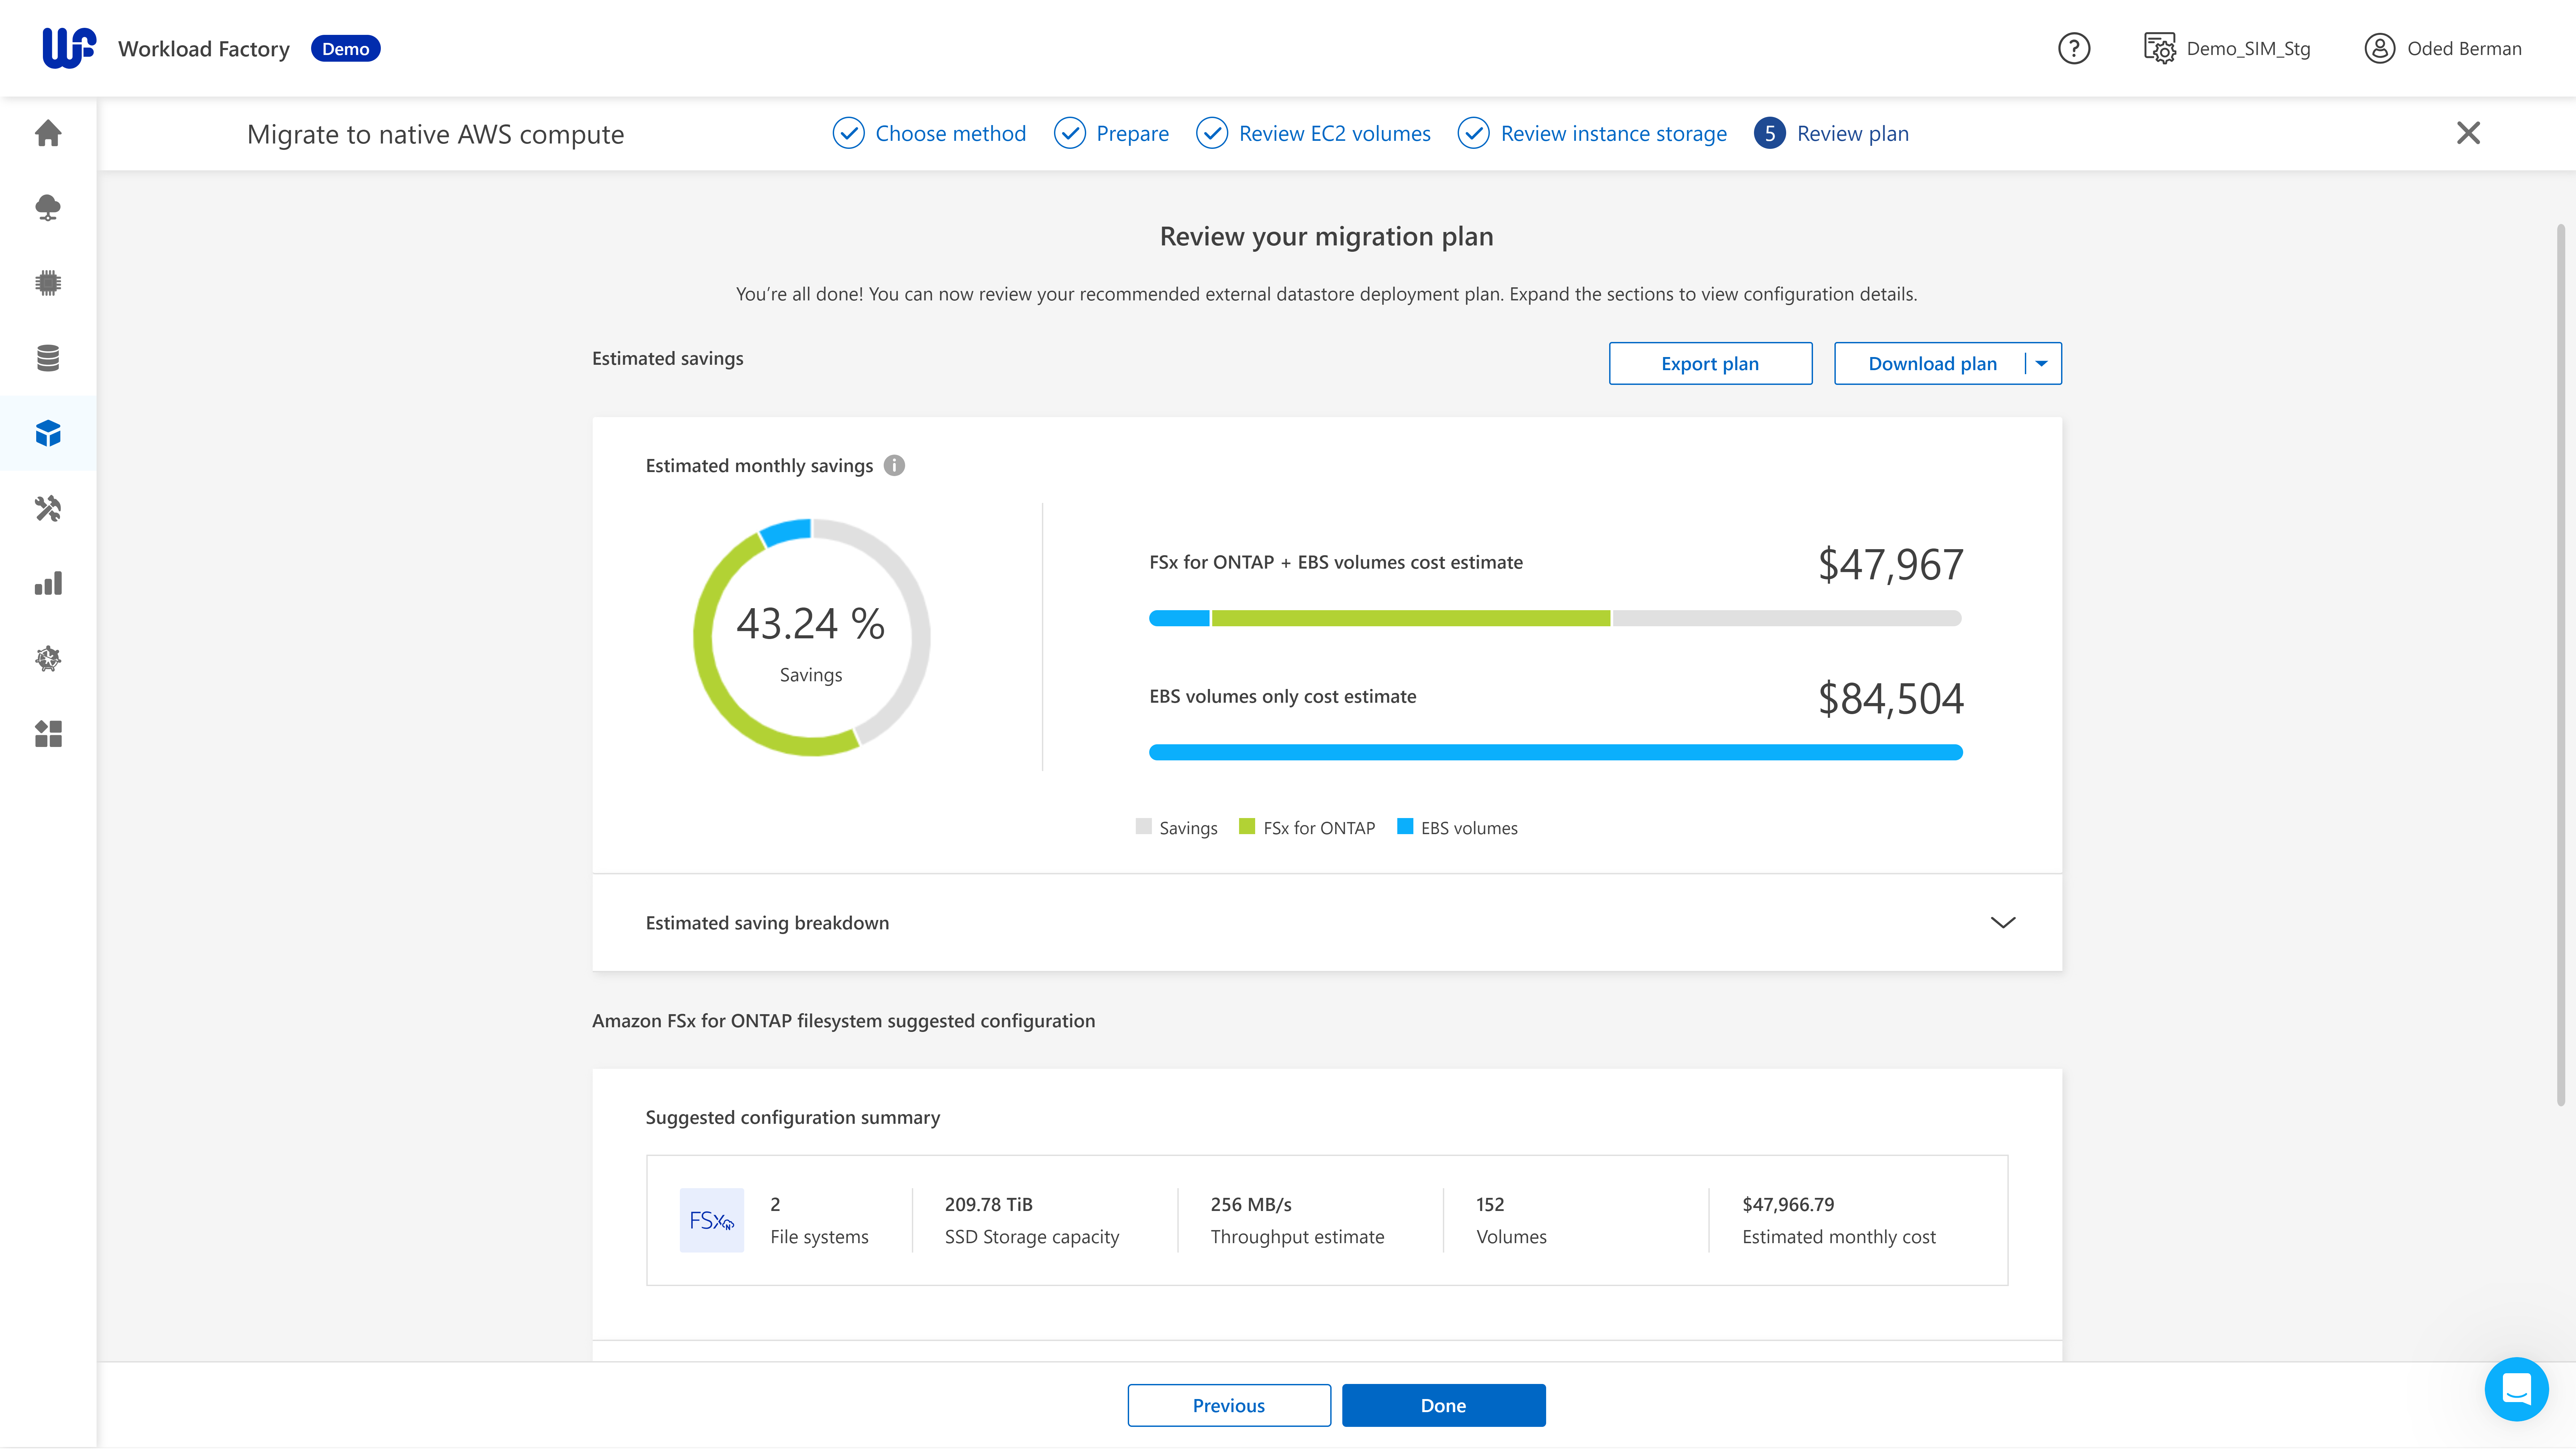Click the blue cube sidebar icon
Screen dimensions: 2576x1449
[48, 433]
